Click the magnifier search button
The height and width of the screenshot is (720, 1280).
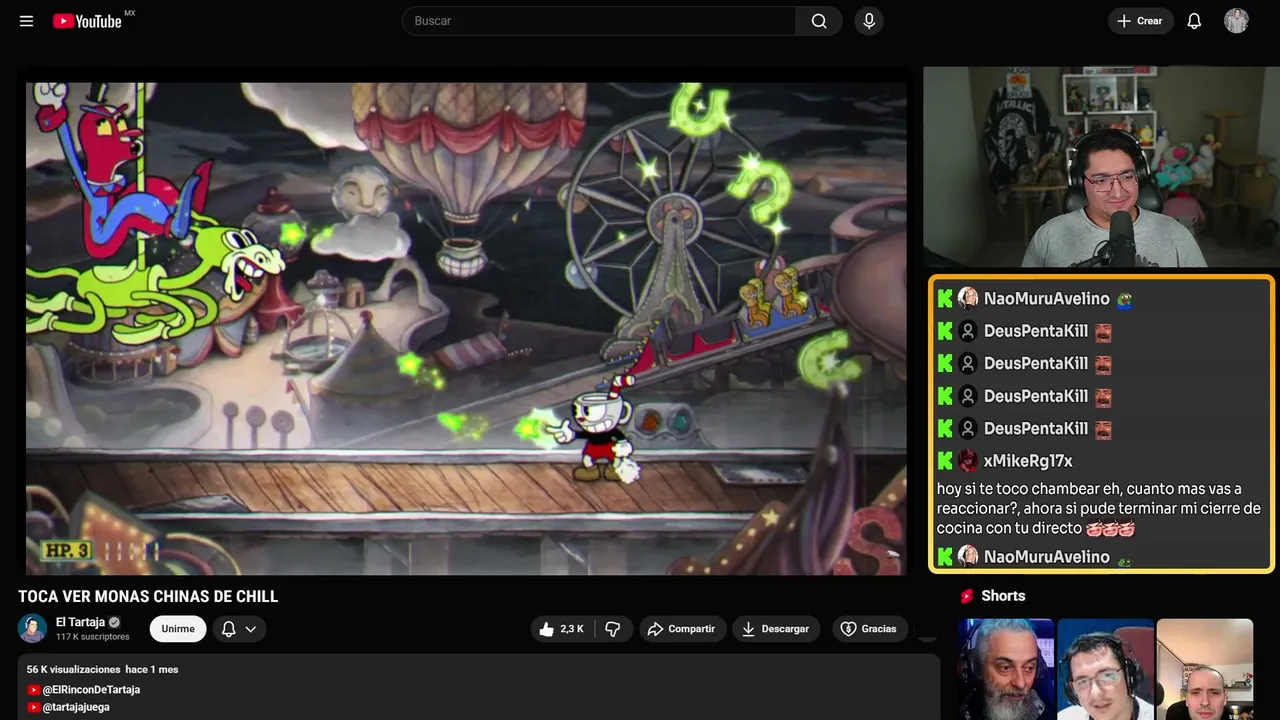tap(819, 21)
